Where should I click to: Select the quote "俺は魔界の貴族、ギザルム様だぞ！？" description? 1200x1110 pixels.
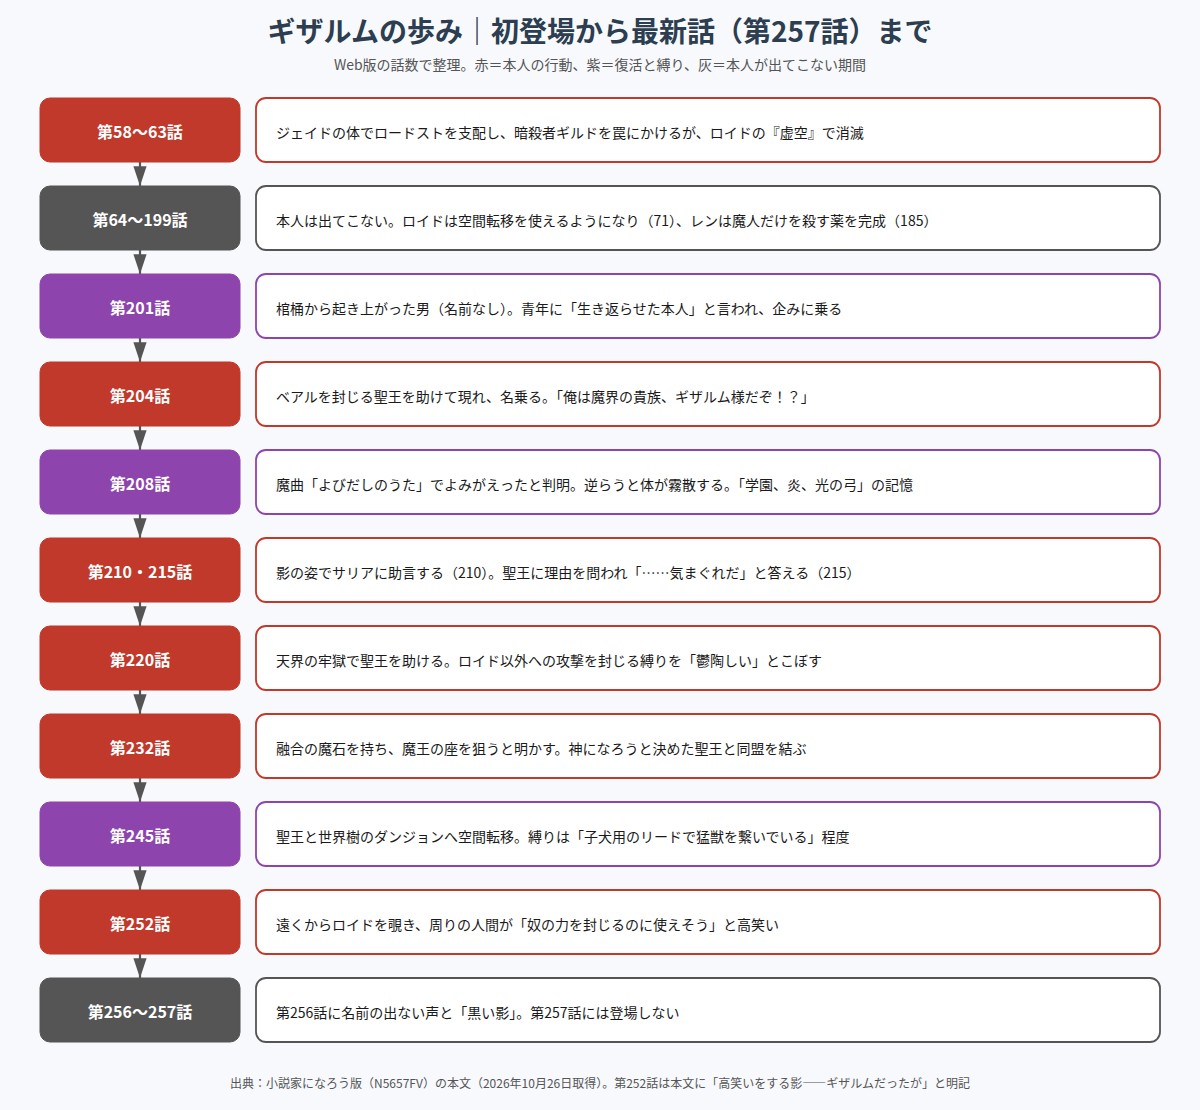coord(708,394)
